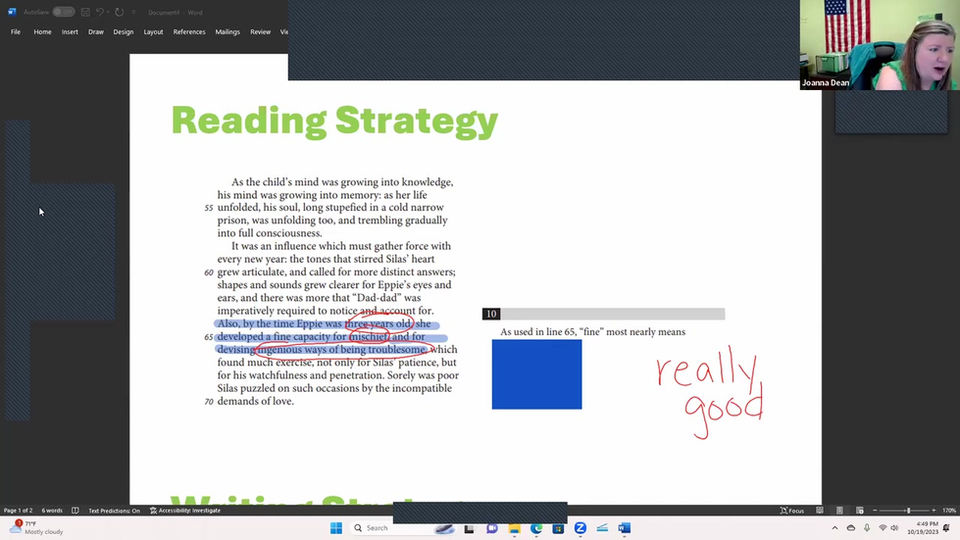
Task: Toggle the AutoSave switch
Action: [x=63, y=12]
